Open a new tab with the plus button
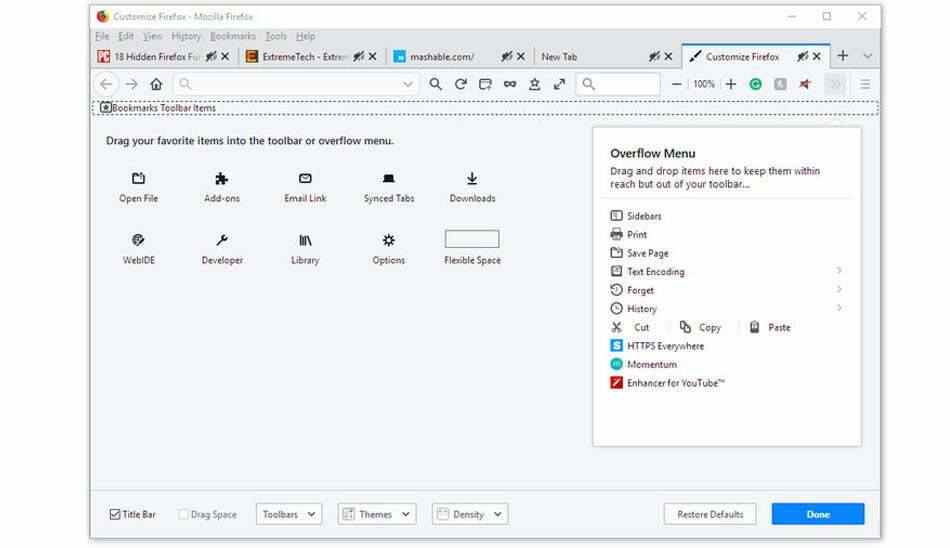 [843, 56]
